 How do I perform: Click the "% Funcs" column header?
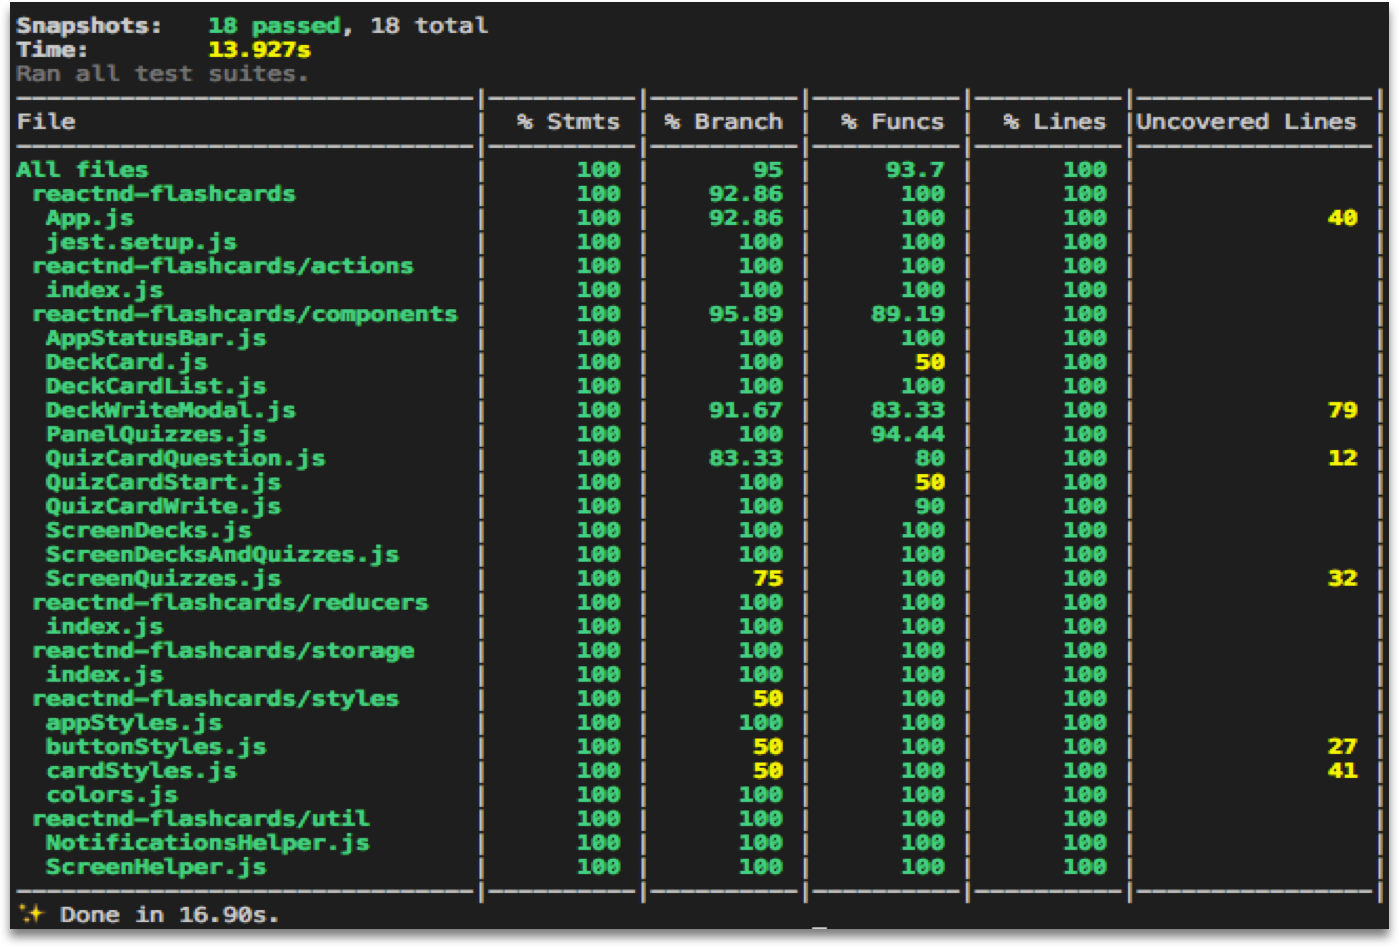[x=892, y=122]
